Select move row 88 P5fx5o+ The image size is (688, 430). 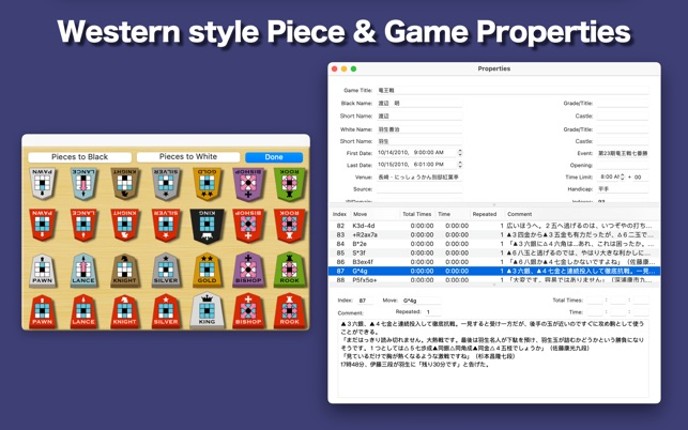coord(494,280)
